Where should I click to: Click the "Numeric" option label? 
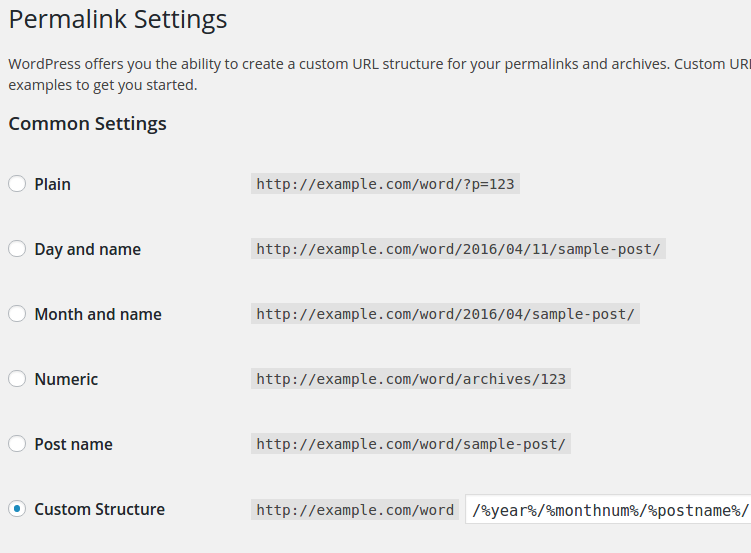(x=66, y=379)
